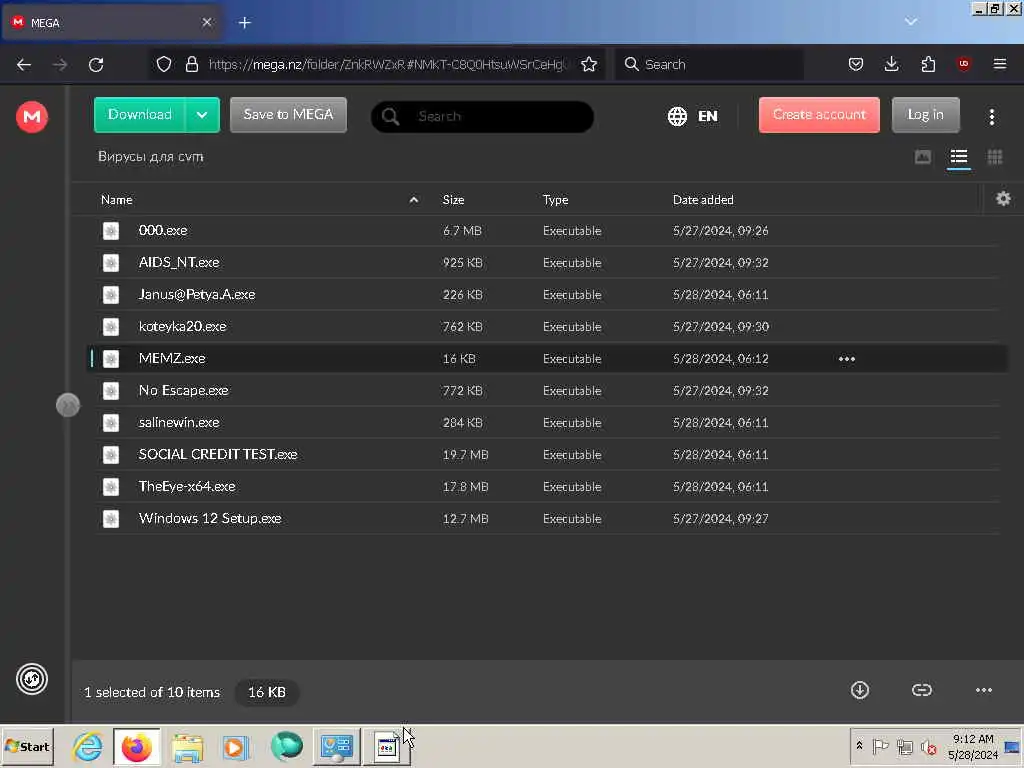Sort by Name column
Image resolution: width=1024 pixels, height=768 pixels.
[x=117, y=200]
